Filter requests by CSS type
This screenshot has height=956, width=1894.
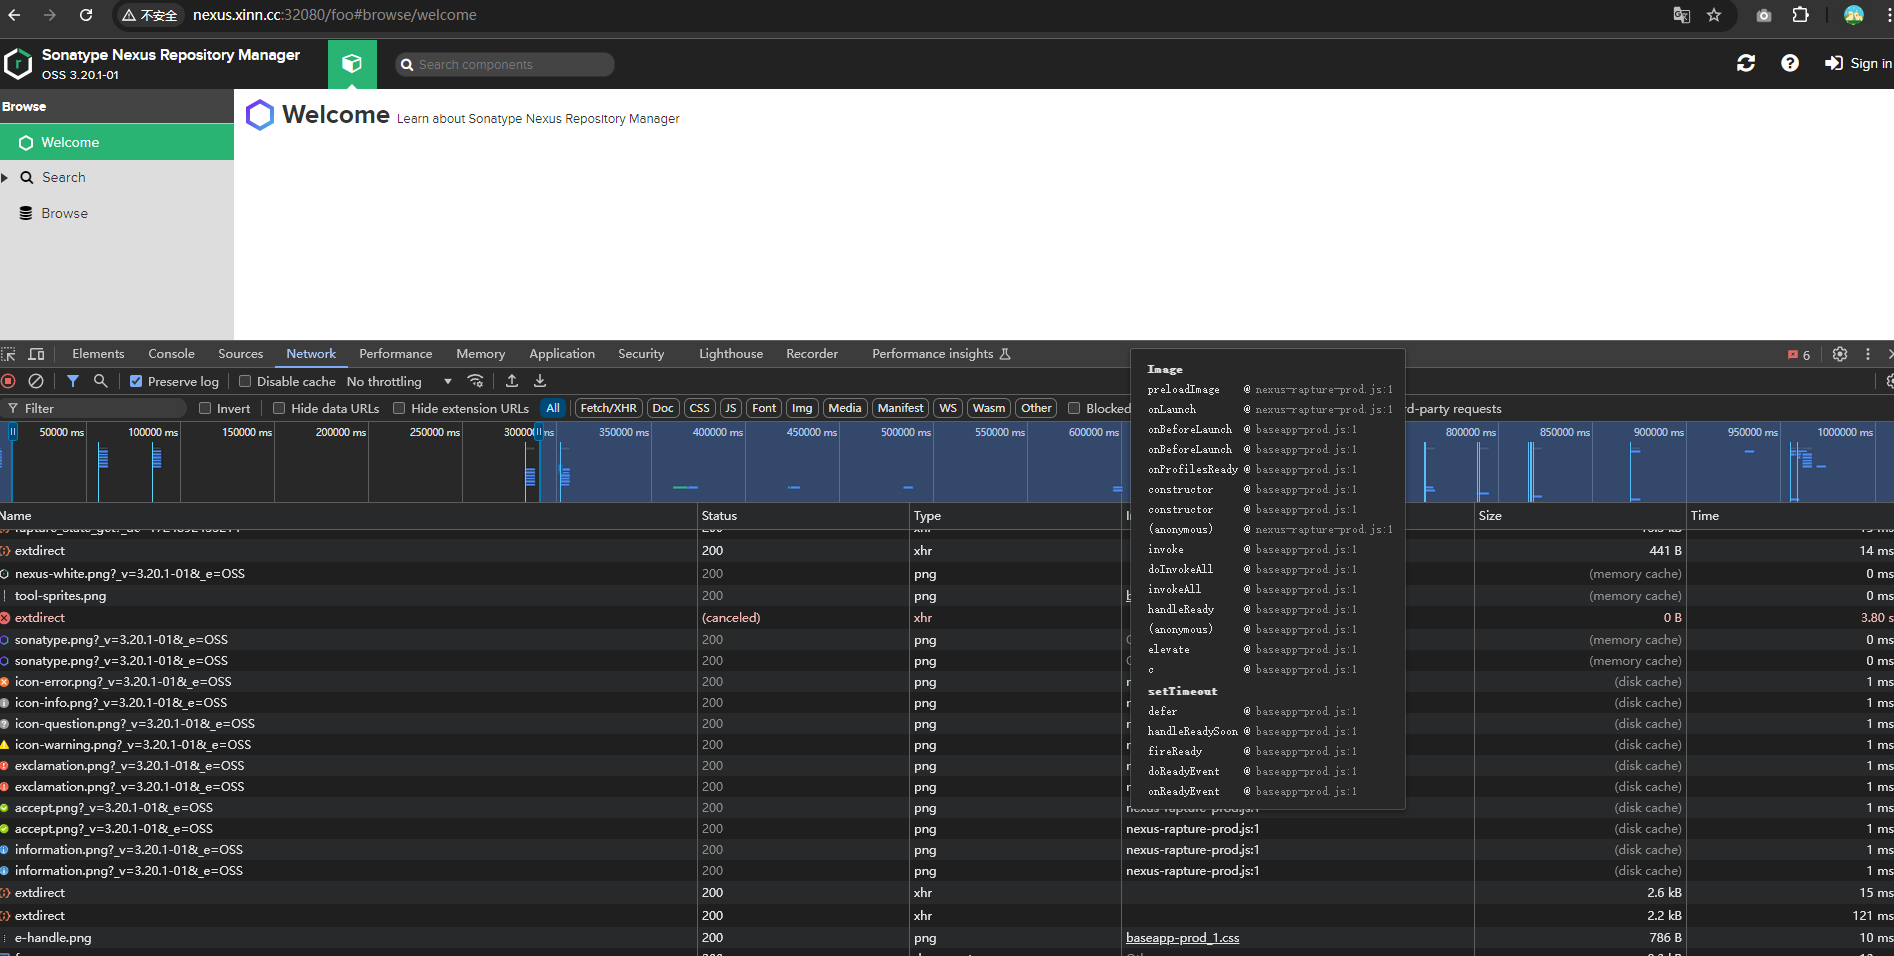tap(700, 408)
